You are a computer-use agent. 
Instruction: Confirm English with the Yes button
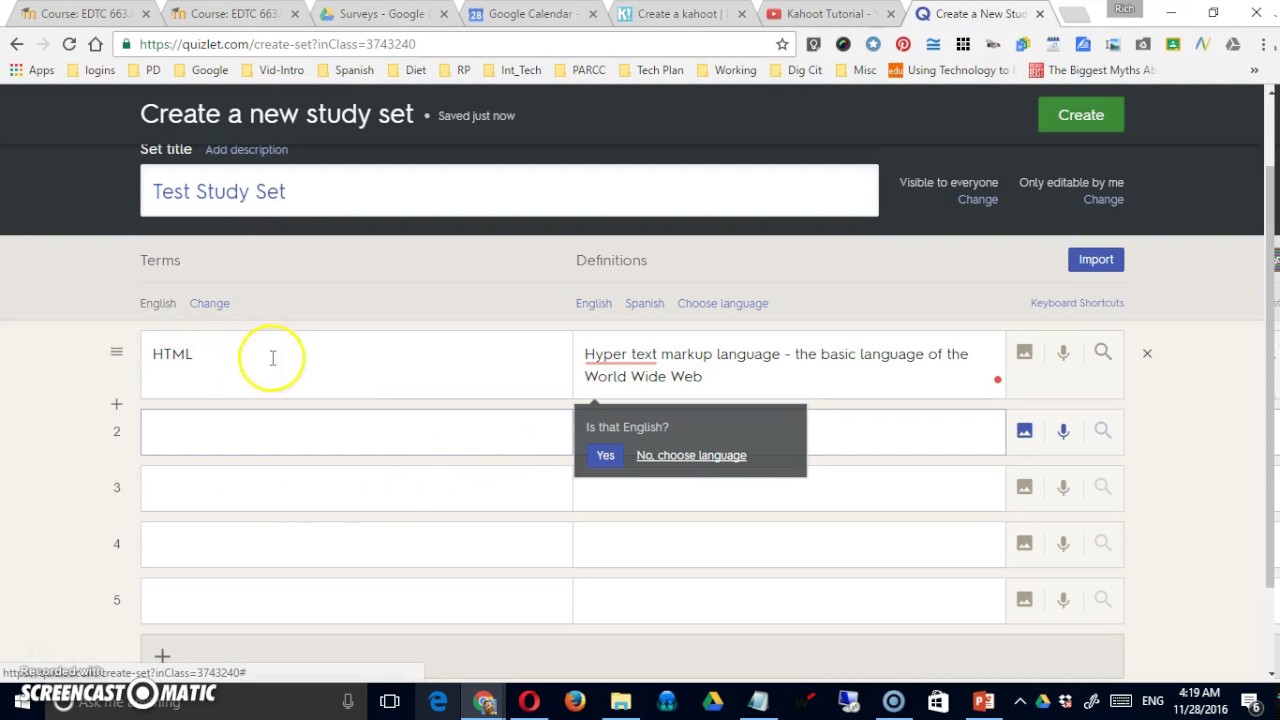click(605, 455)
